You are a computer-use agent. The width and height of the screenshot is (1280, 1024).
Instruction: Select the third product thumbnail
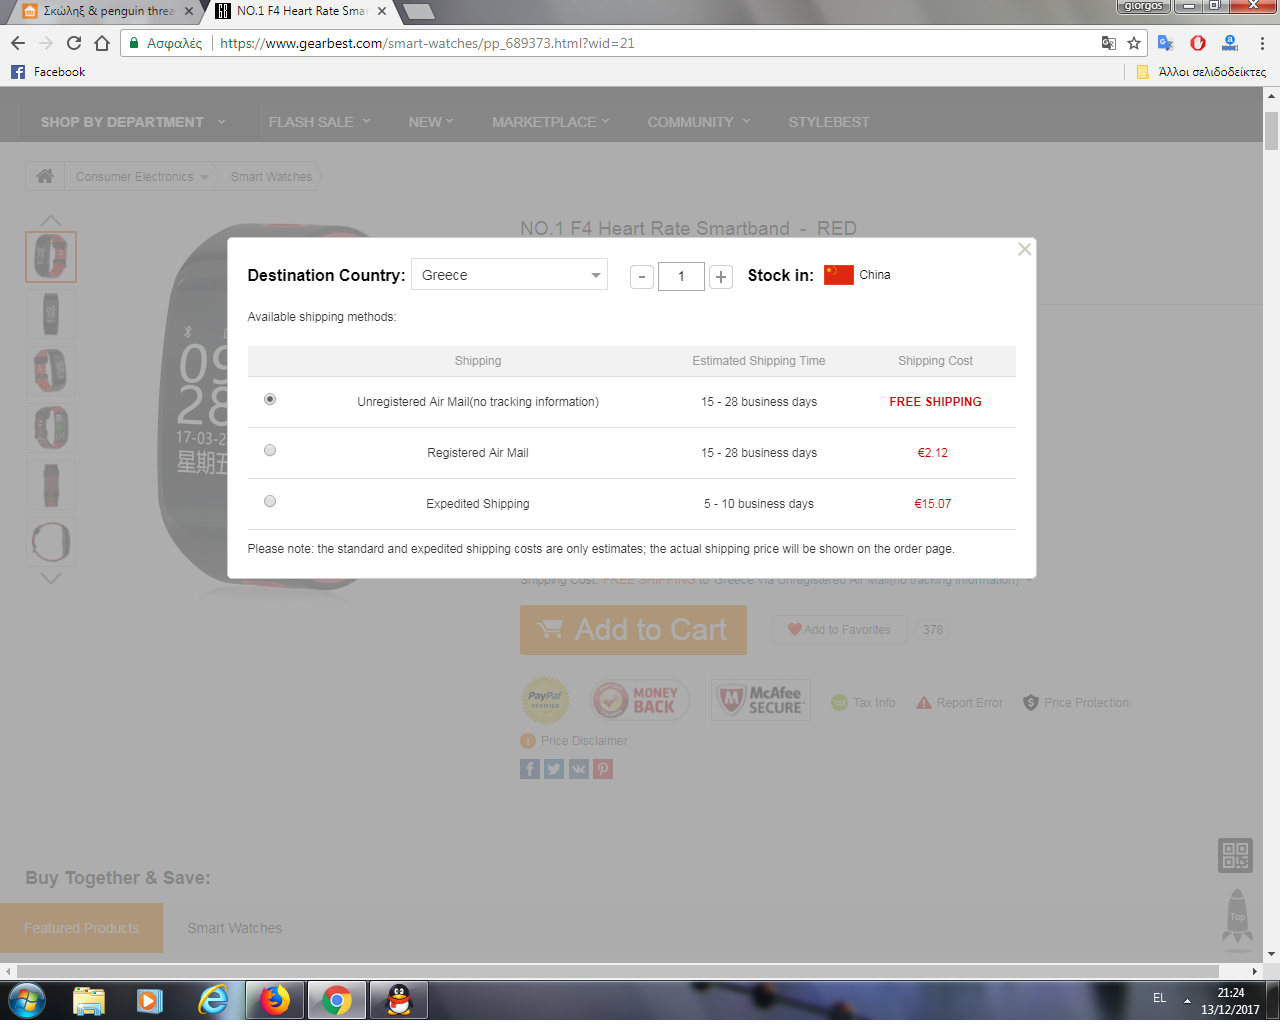tap(51, 370)
